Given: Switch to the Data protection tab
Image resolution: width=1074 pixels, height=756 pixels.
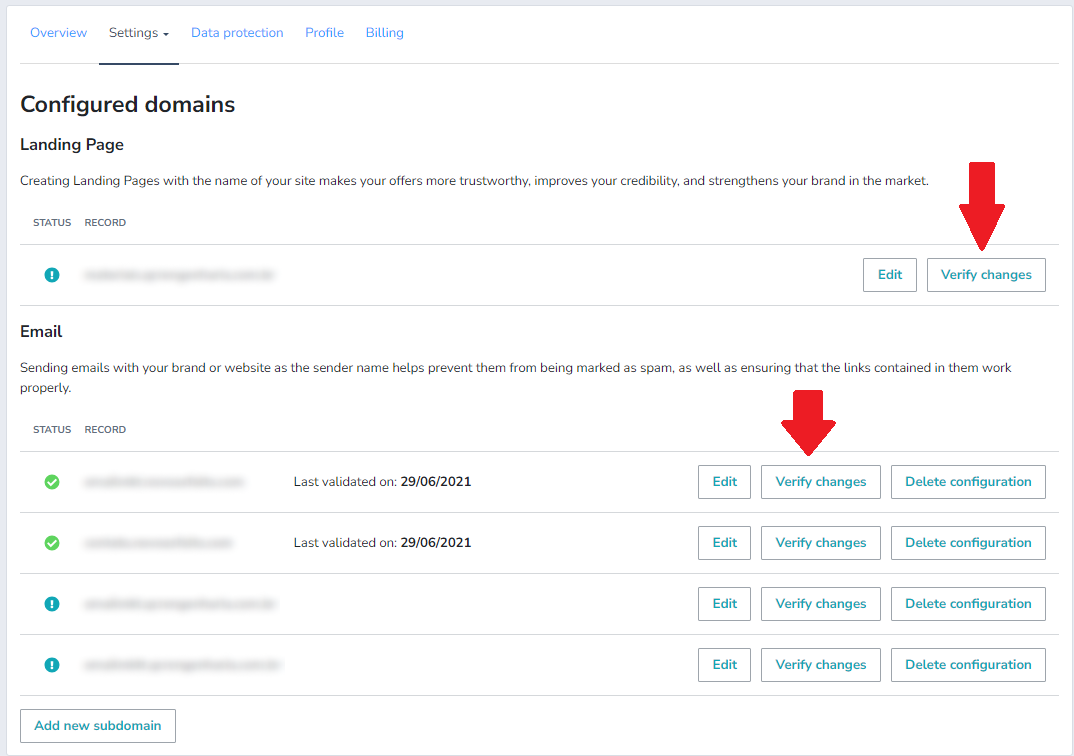Looking at the screenshot, I should 237,33.
